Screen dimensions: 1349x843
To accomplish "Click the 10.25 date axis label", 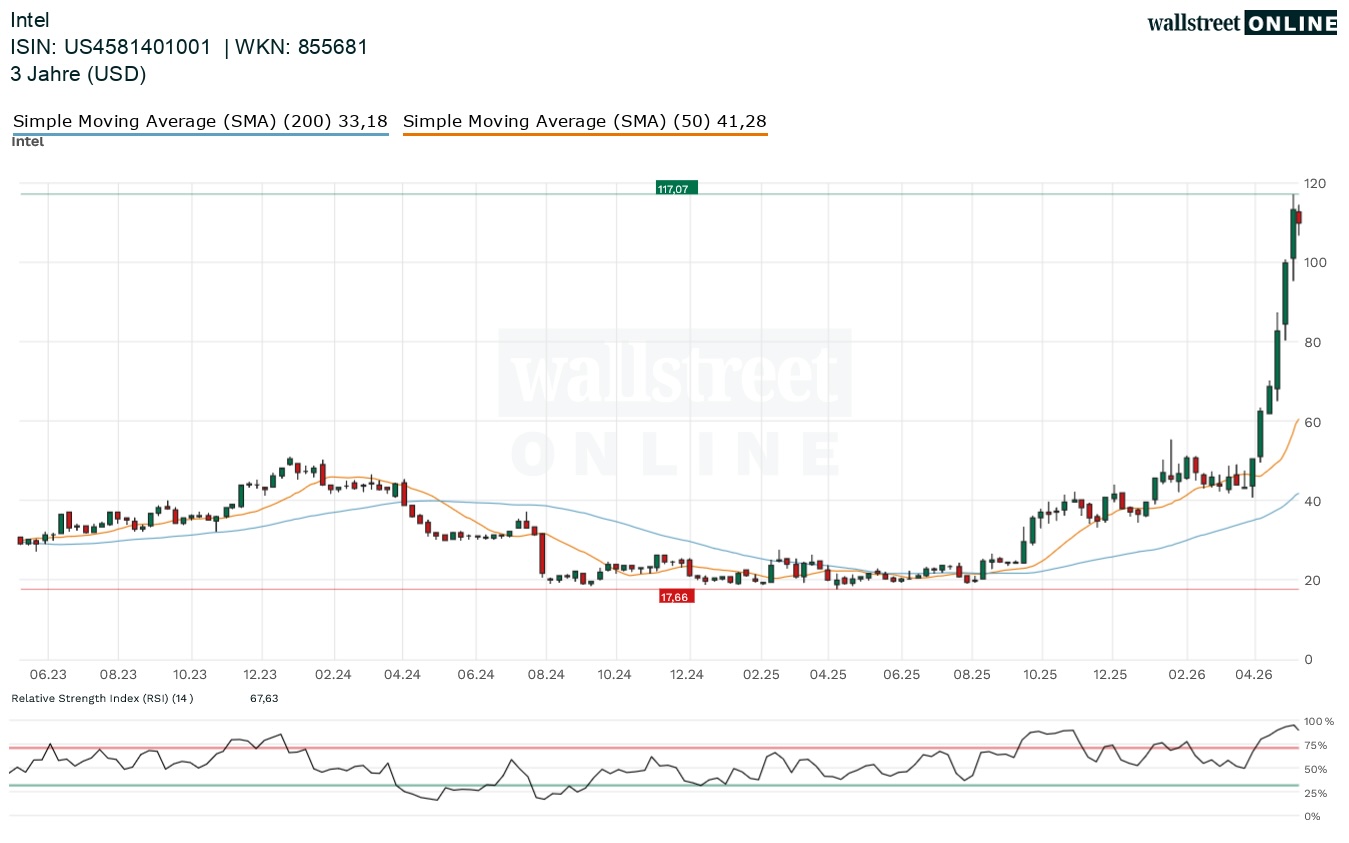I will (1041, 675).
